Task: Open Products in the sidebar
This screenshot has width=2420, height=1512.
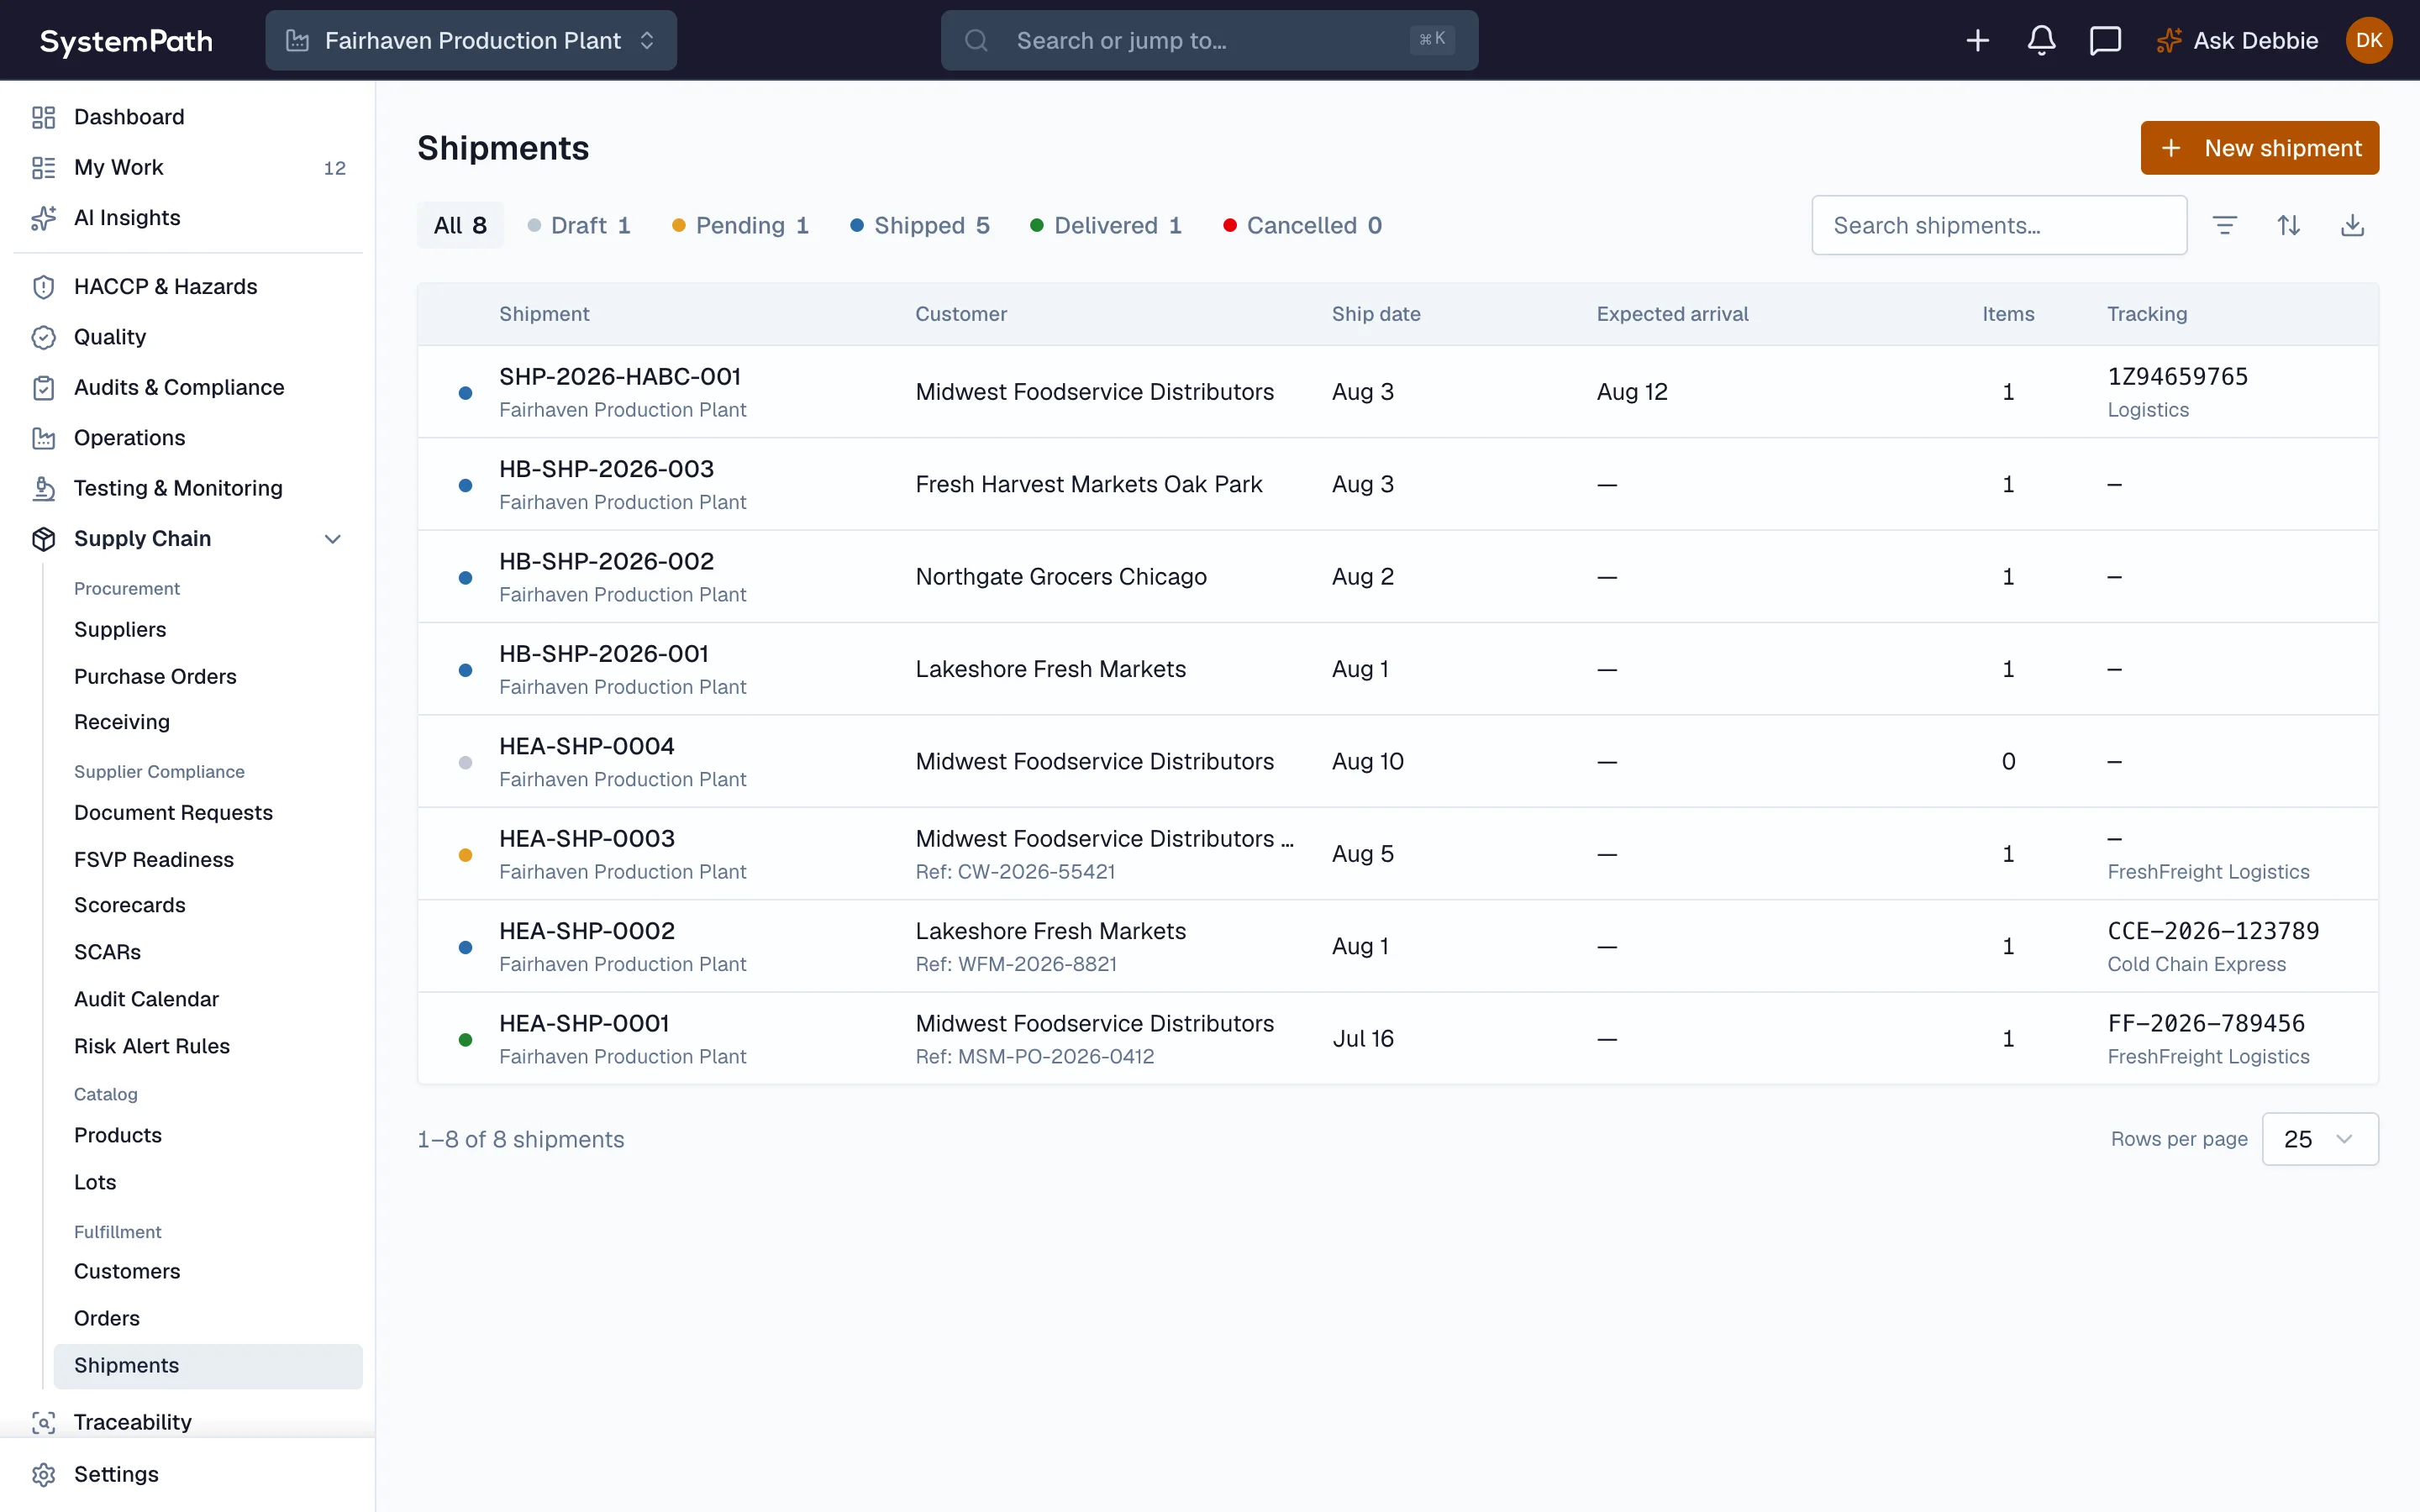Action: 118,1135
